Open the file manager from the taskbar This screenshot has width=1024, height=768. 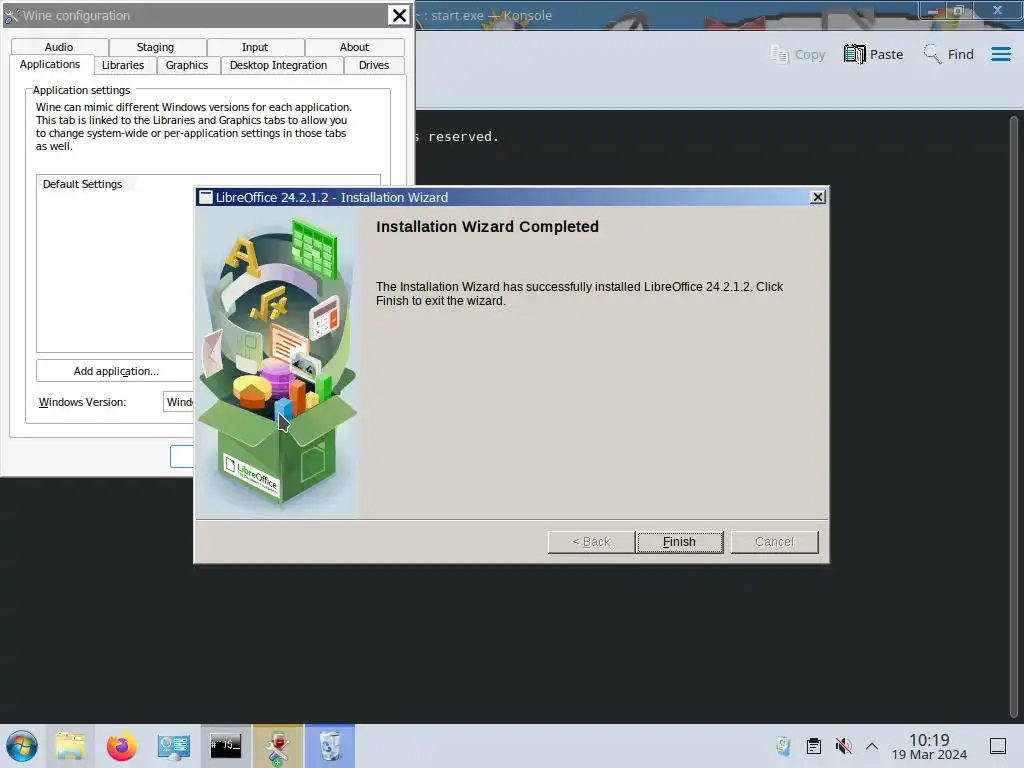tap(70, 746)
